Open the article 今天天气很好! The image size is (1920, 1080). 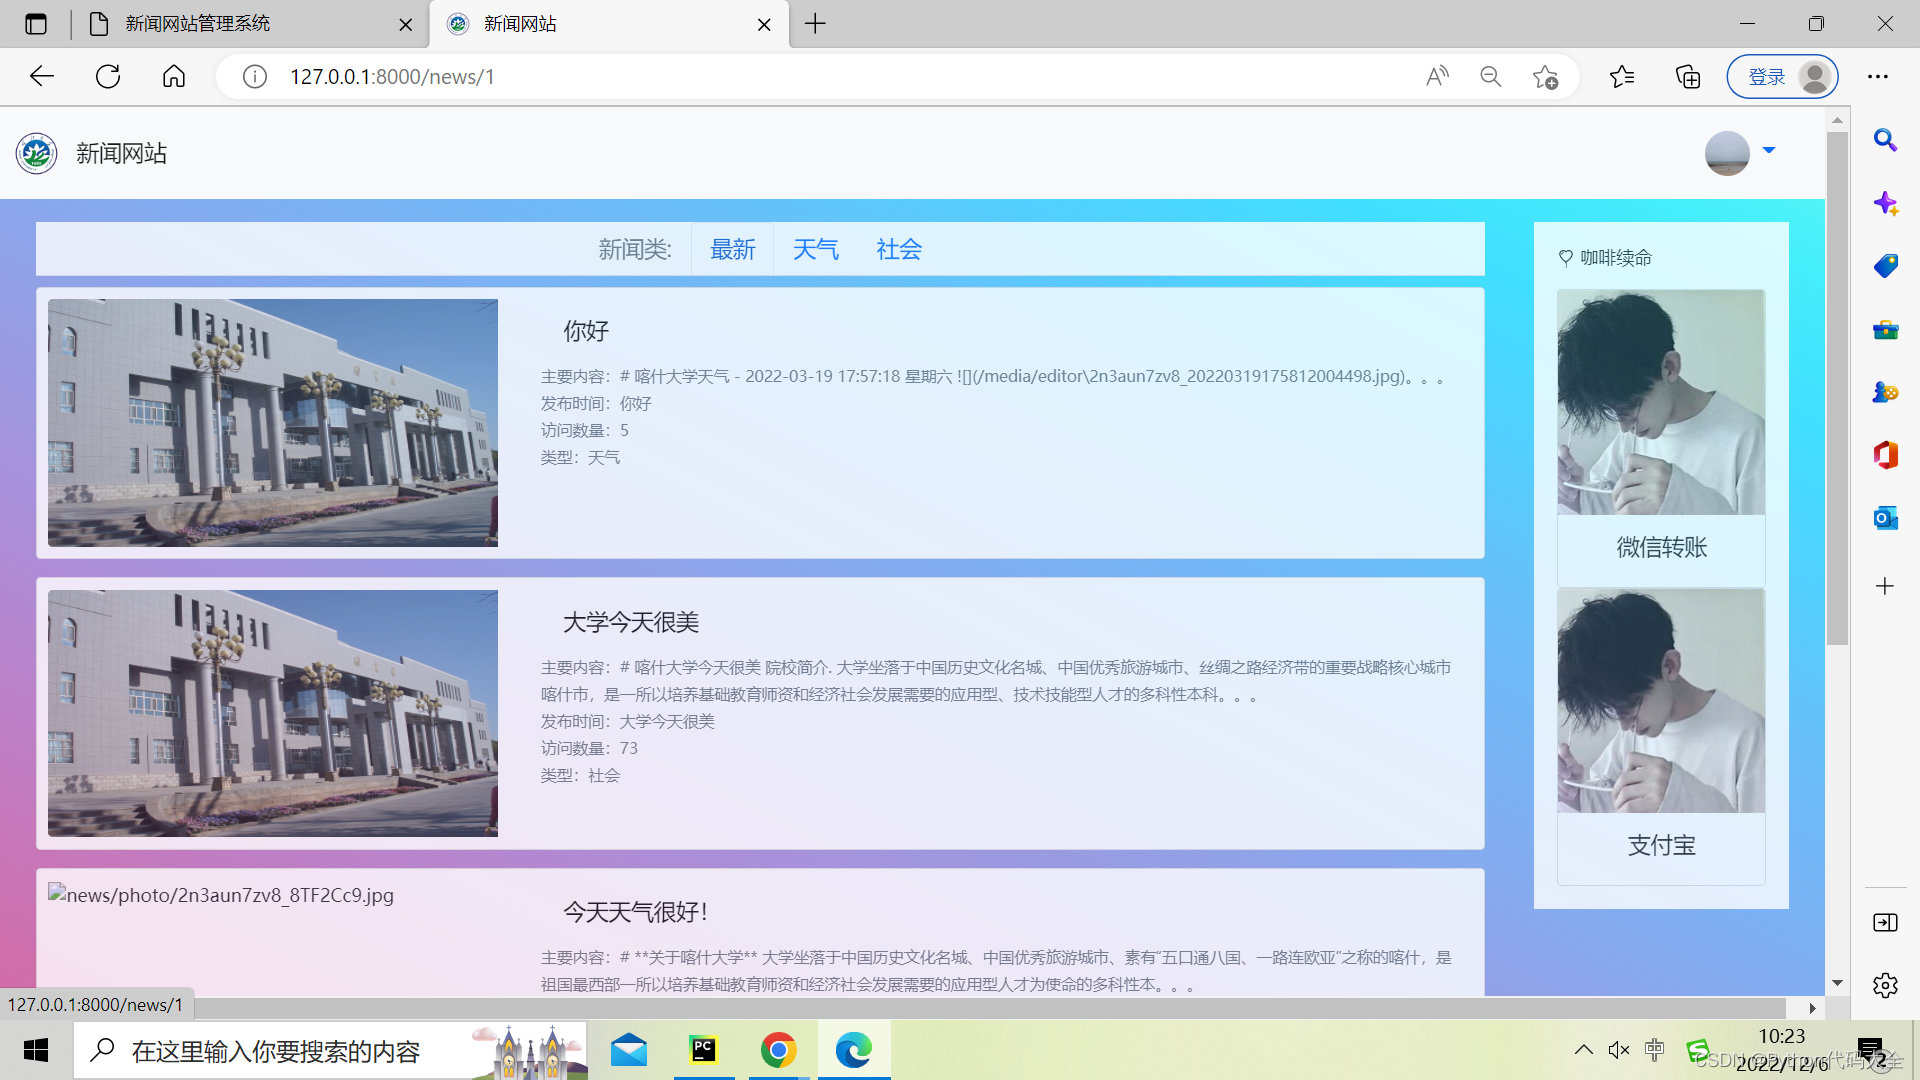point(635,912)
